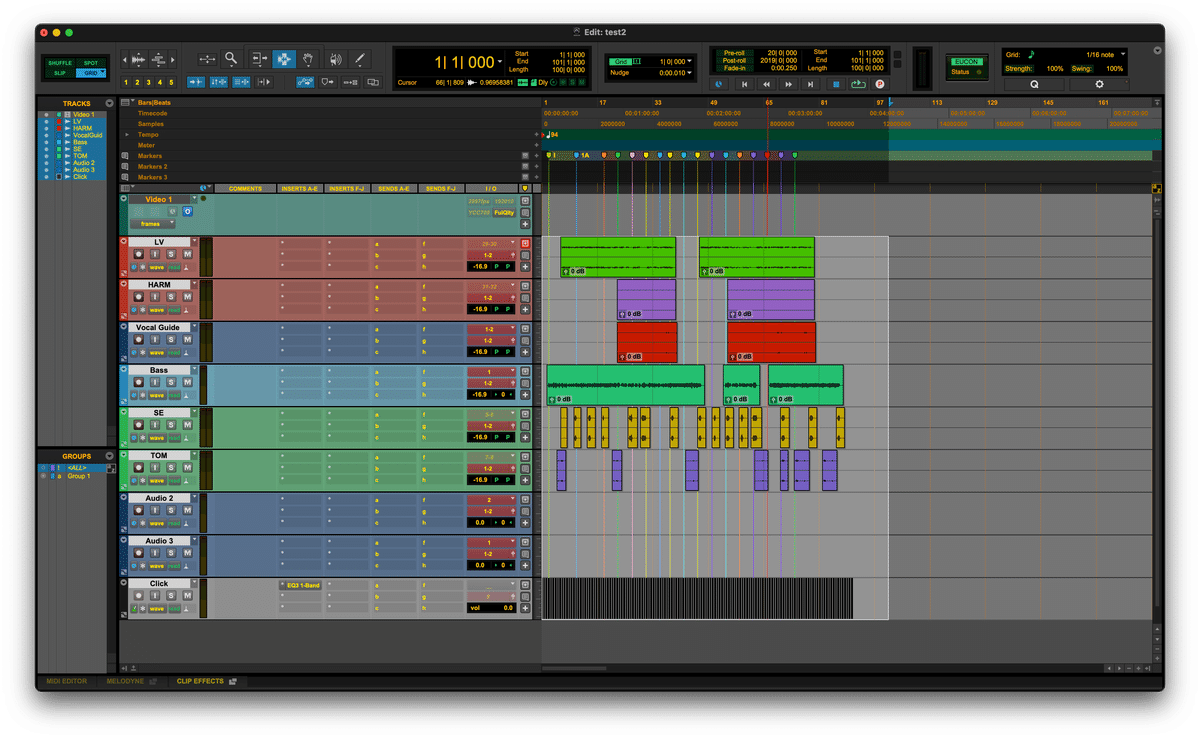
Task: Toggle Automation Follows Edit button
Action: [305, 82]
